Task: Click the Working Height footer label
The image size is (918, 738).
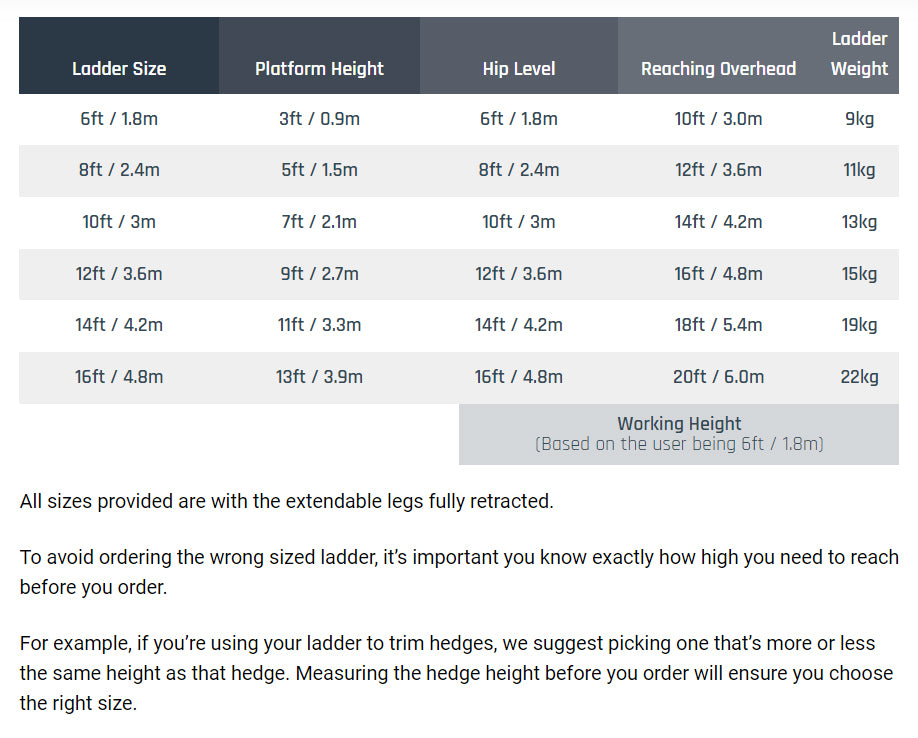Action: [x=679, y=424]
